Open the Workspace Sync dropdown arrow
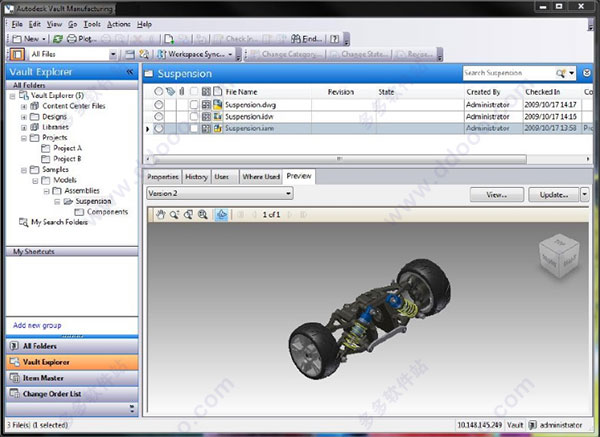Viewport: 600px width, 437px height. coord(230,54)
